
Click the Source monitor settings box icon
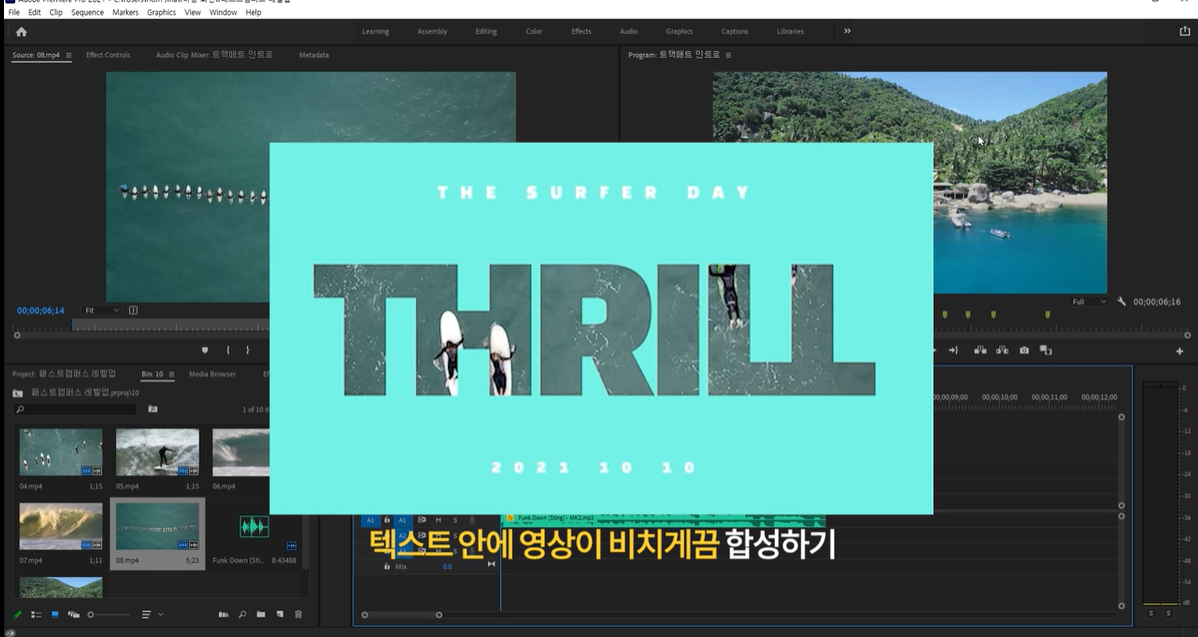click(x=133, y=310)
